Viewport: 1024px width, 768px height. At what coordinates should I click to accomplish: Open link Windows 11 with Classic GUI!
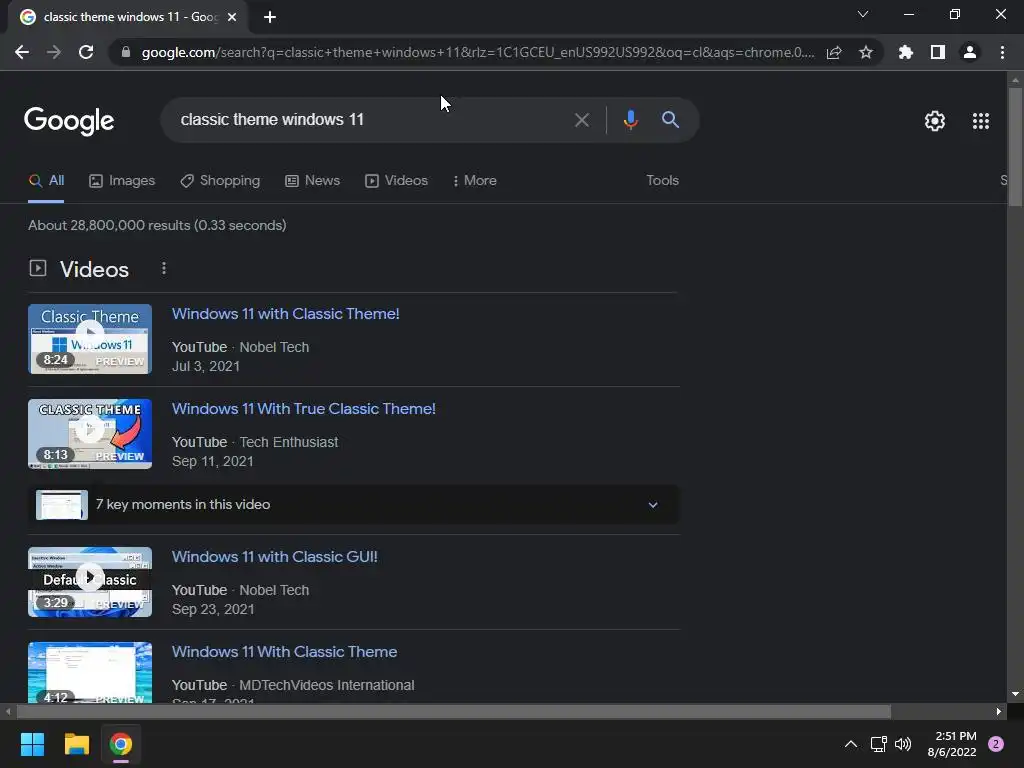(274, 557)
